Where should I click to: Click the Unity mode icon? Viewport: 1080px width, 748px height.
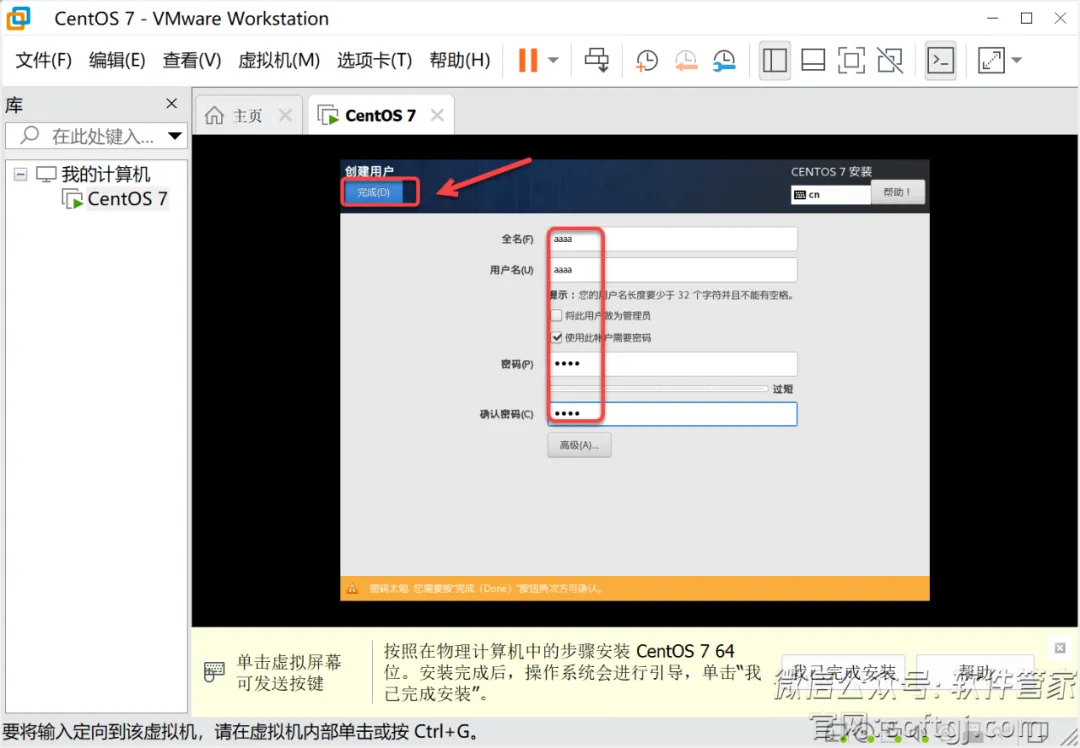pyautogui.click(x=890, y=61)
